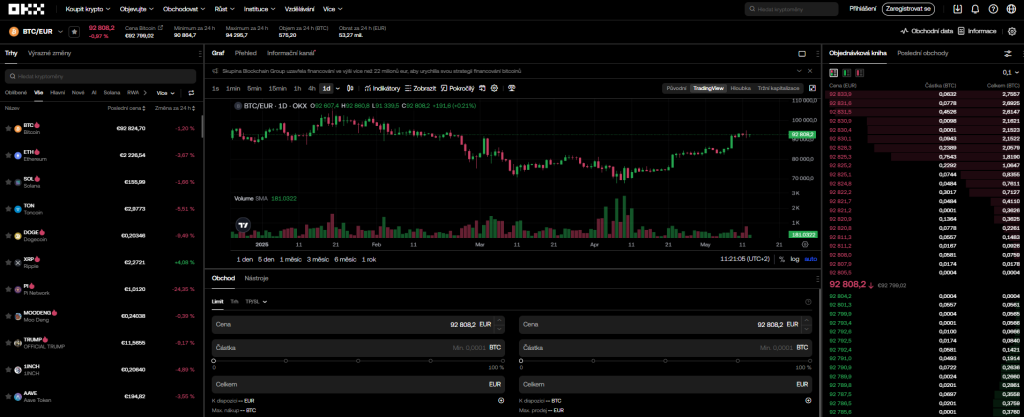Click the TradingView logo on chart
The width and height of the screenshot is (1024, 417).
[242, 225]
